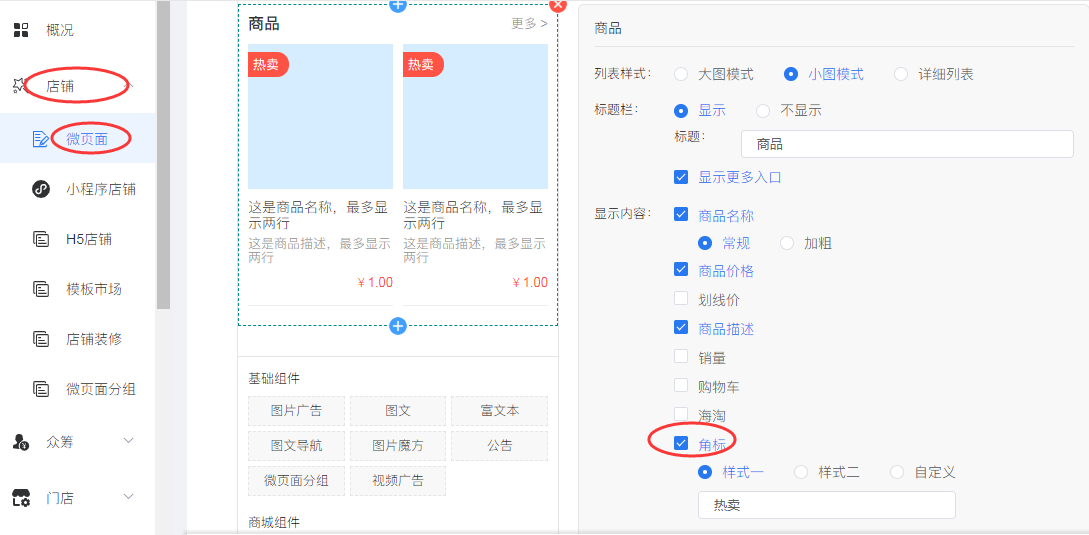Click the blue plus below the product component
The width and height of the screenshot is (1089, 535).
(398, 325)
